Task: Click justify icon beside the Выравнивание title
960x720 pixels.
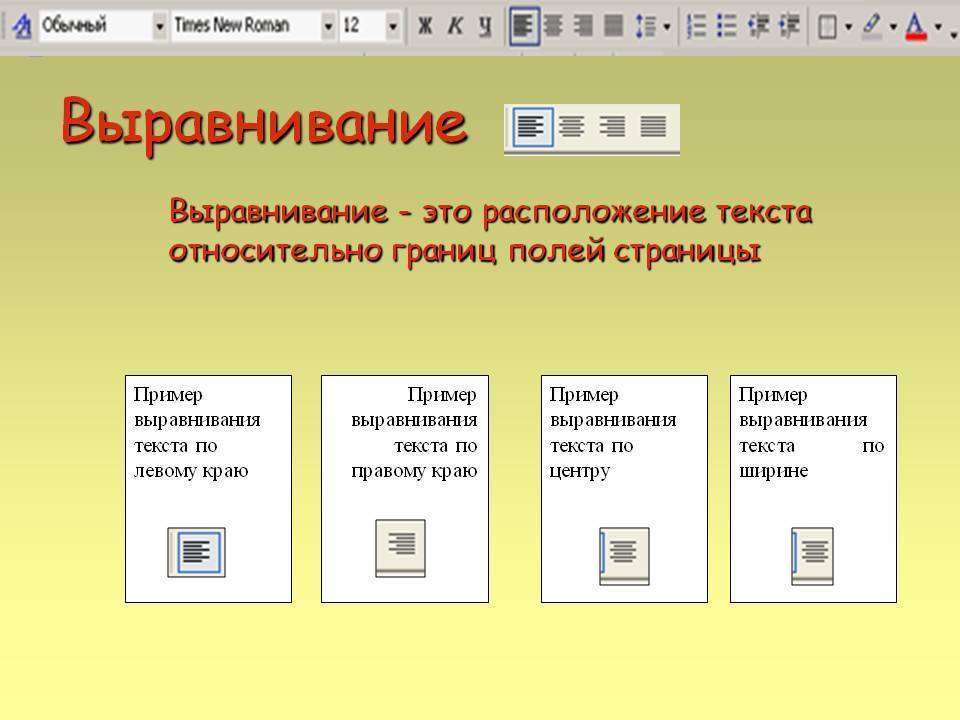Action: (653, 127)
